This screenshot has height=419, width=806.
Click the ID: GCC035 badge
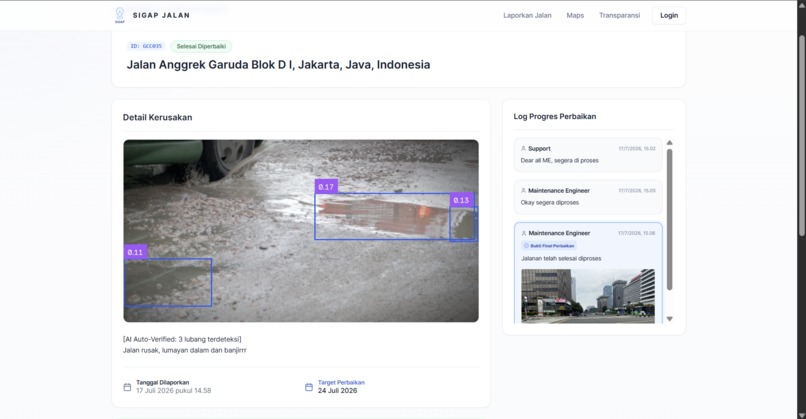point(146,46)
